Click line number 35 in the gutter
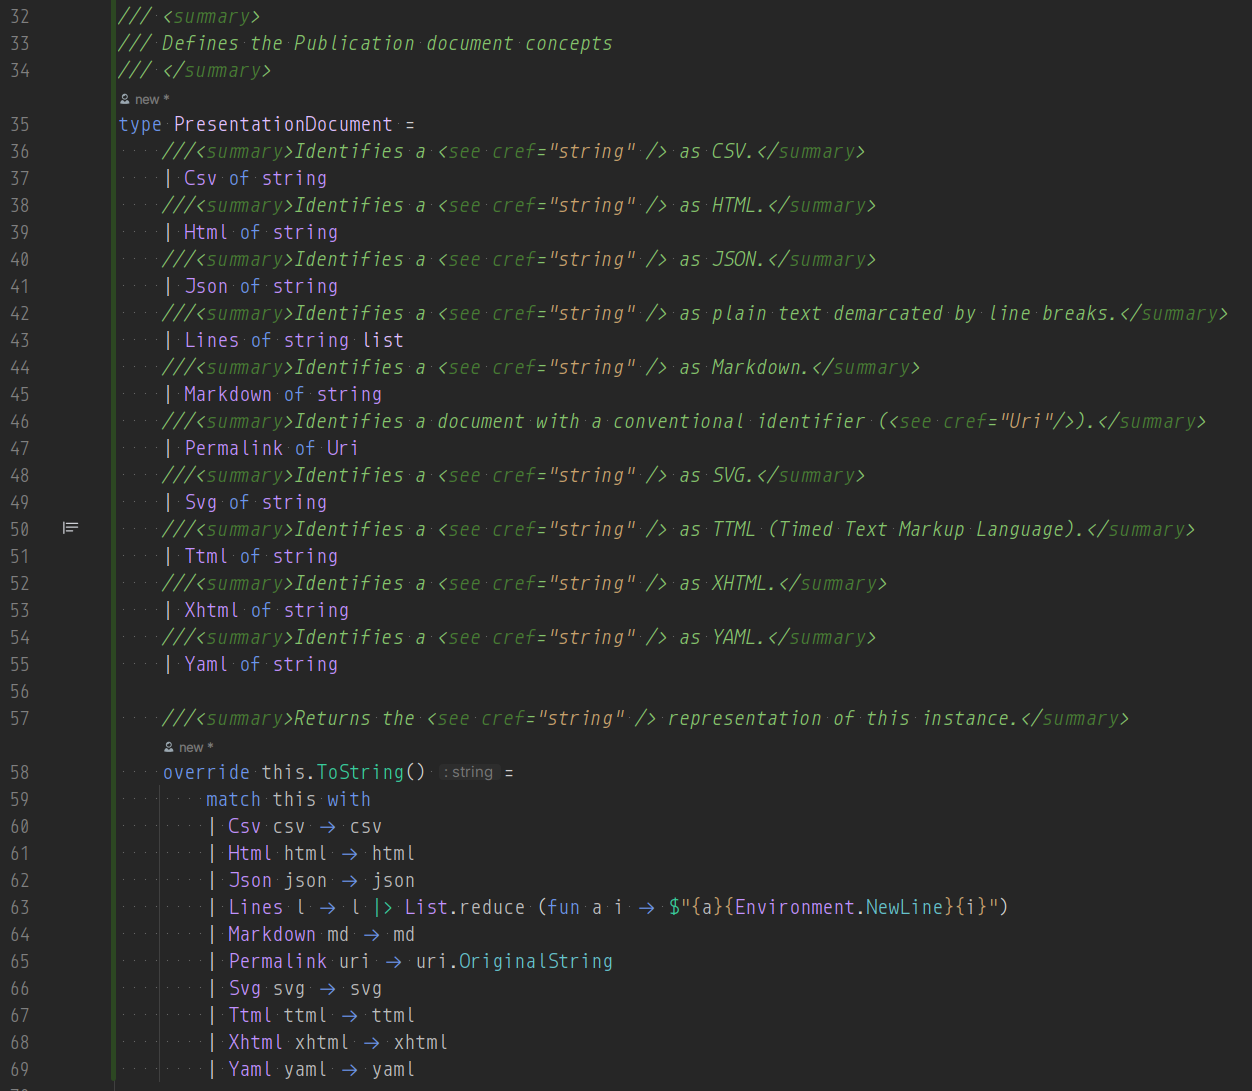Viewport: 1252px width, 1091px height. pyautogui.click(x=20, y=124)
